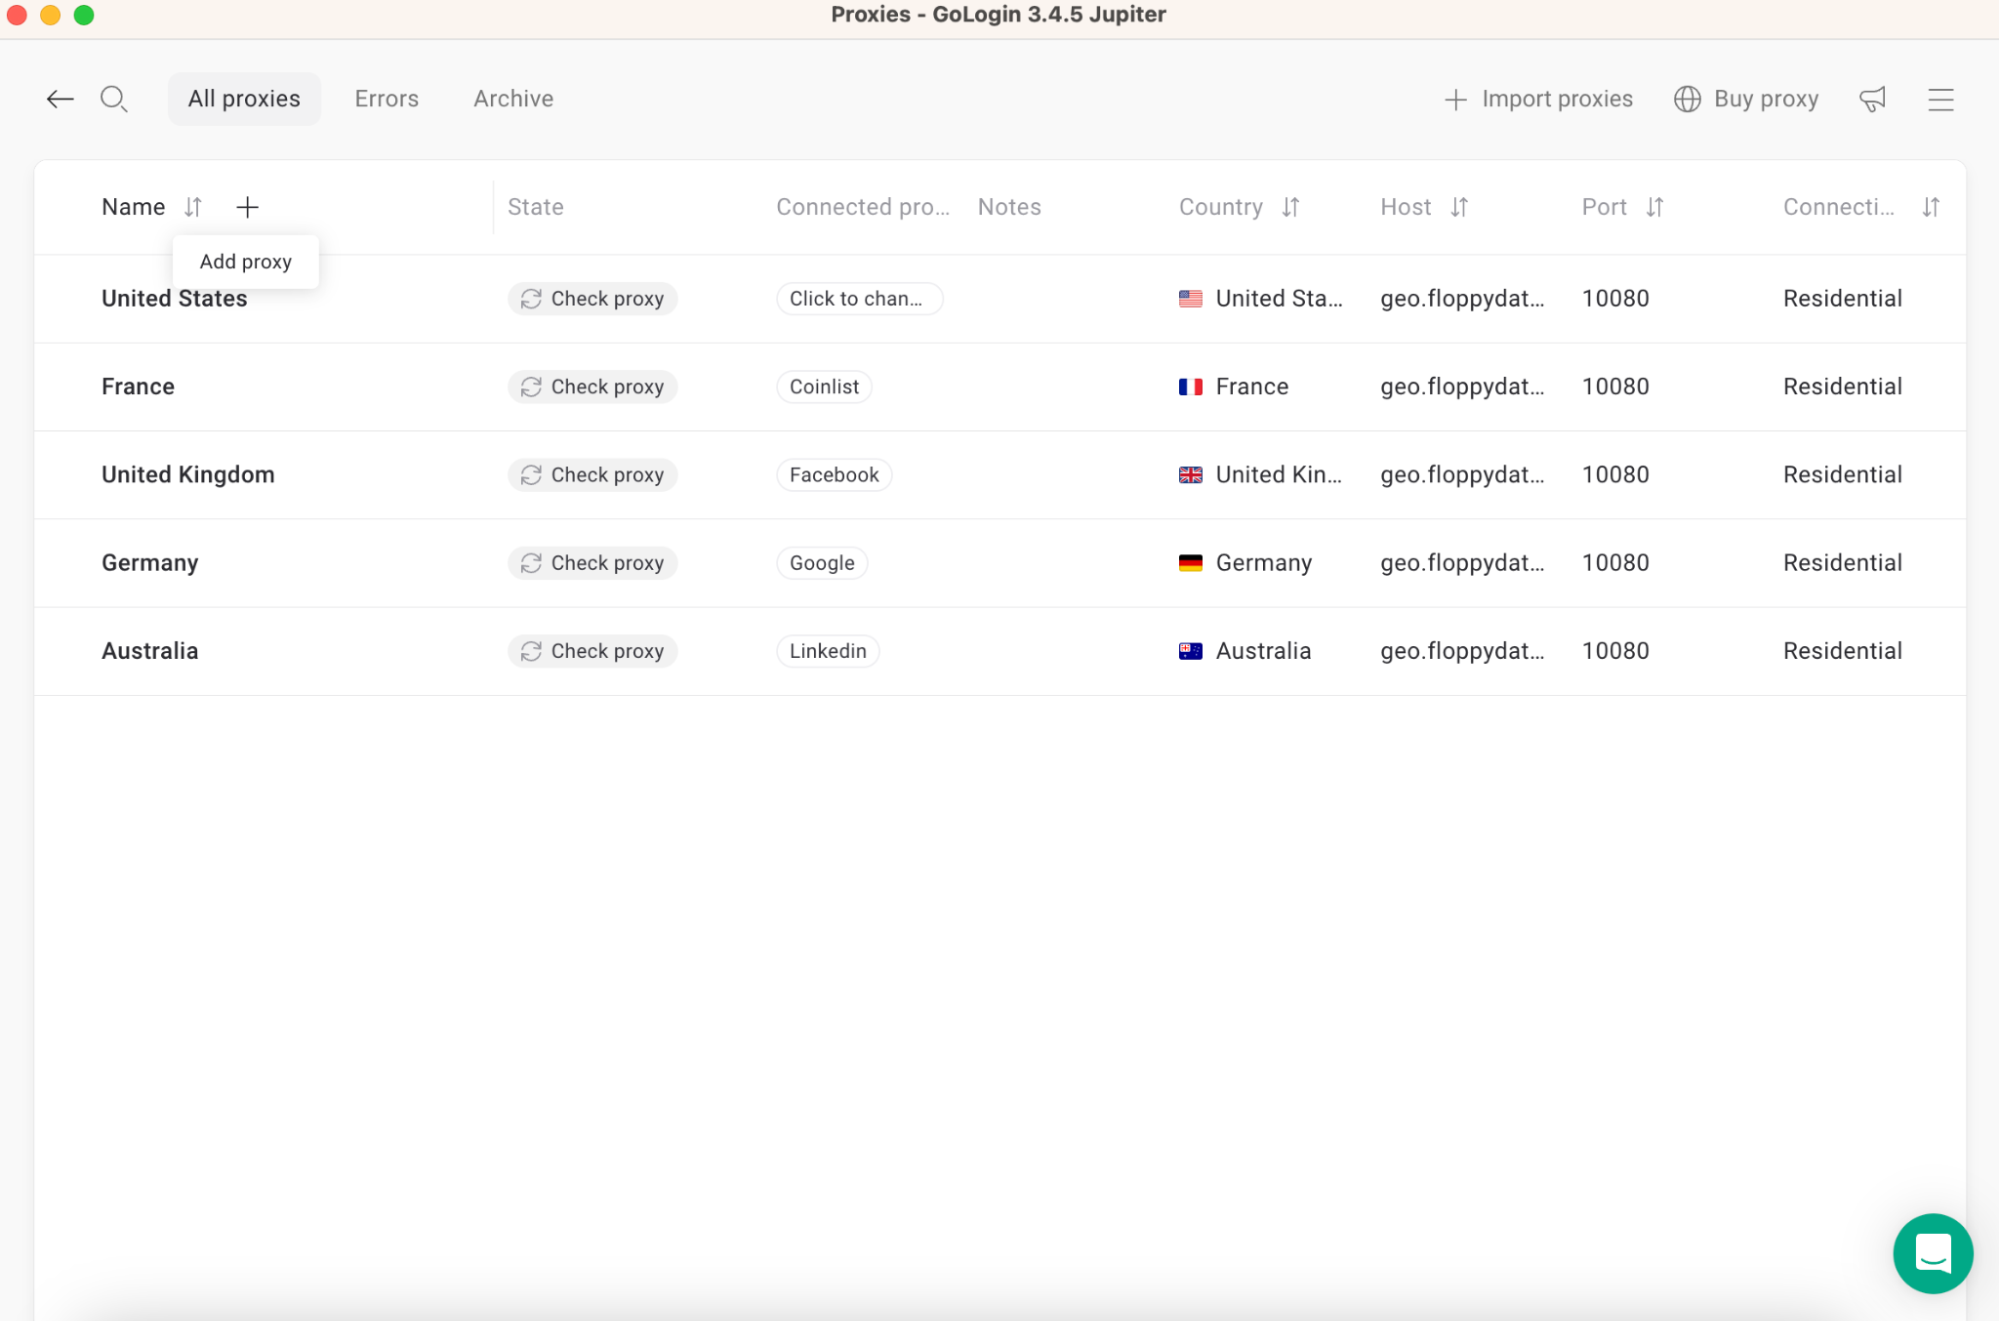The image size is (1999, 1321).
Task: Click the refresh icon in Australia row
Action: [x=531, y=651]
